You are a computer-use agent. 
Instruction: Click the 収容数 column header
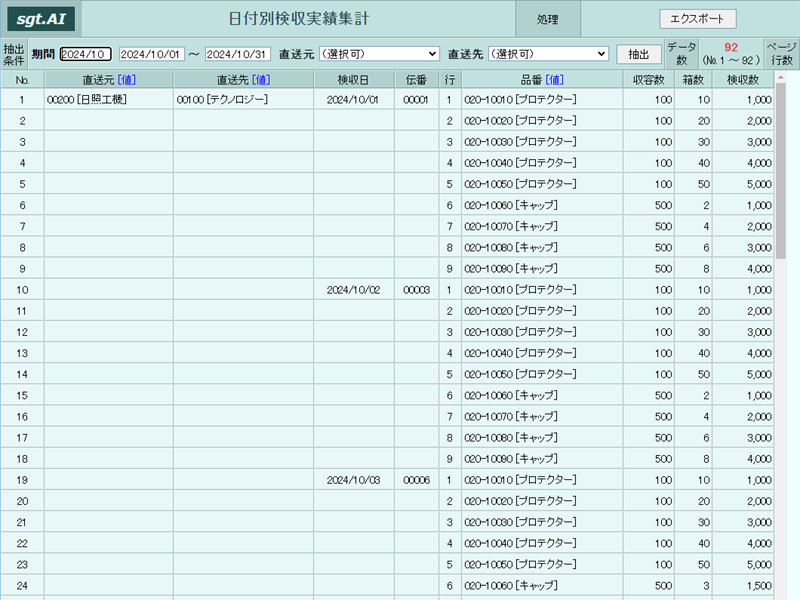648,80
